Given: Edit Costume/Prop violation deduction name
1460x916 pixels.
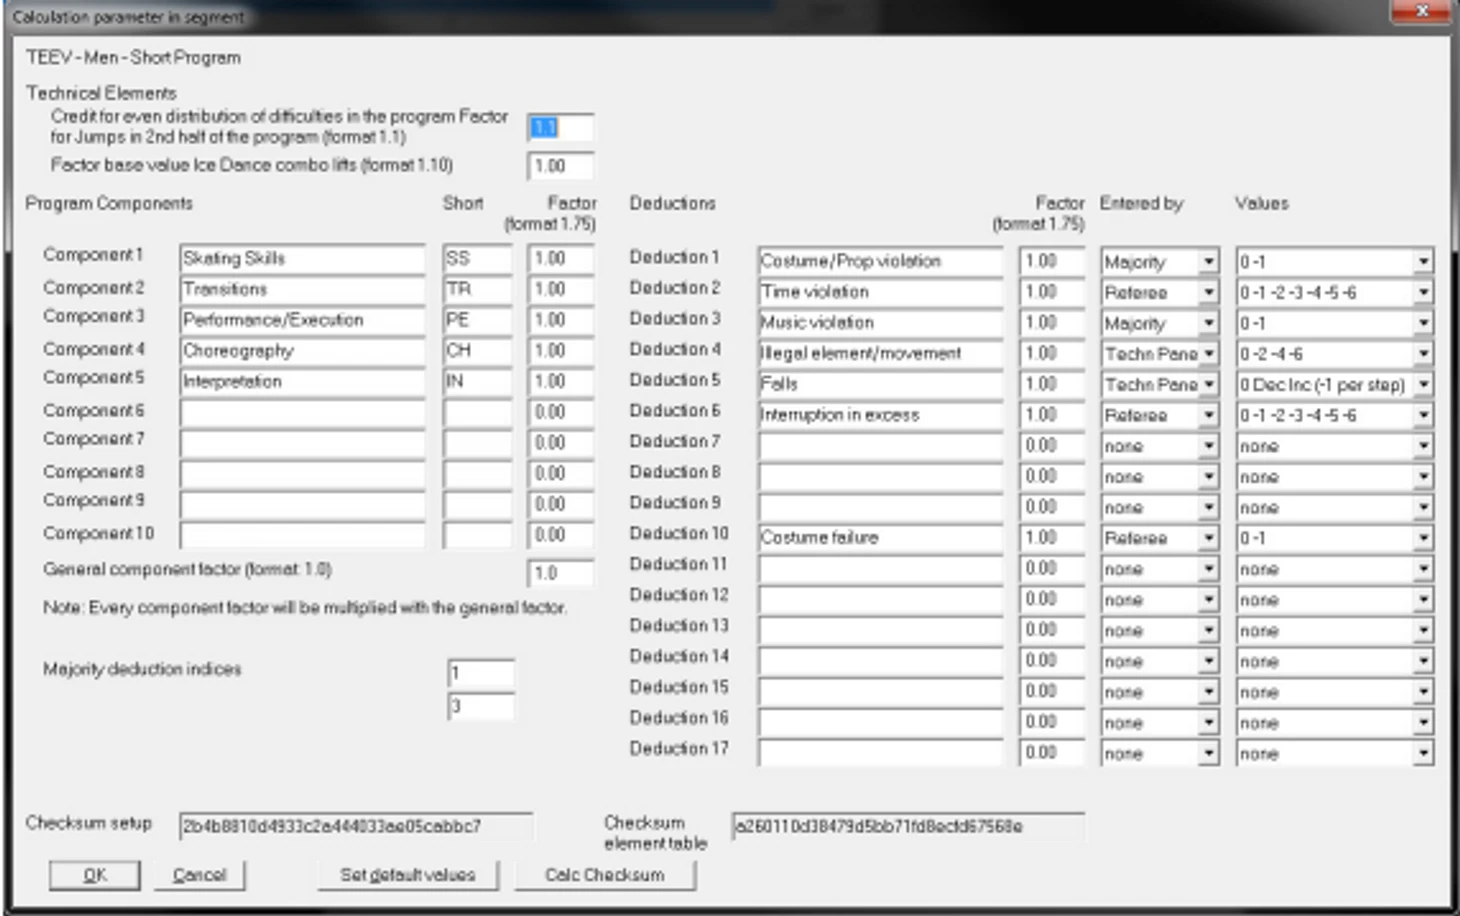Looking at the screenshot, I should [880, 261].
